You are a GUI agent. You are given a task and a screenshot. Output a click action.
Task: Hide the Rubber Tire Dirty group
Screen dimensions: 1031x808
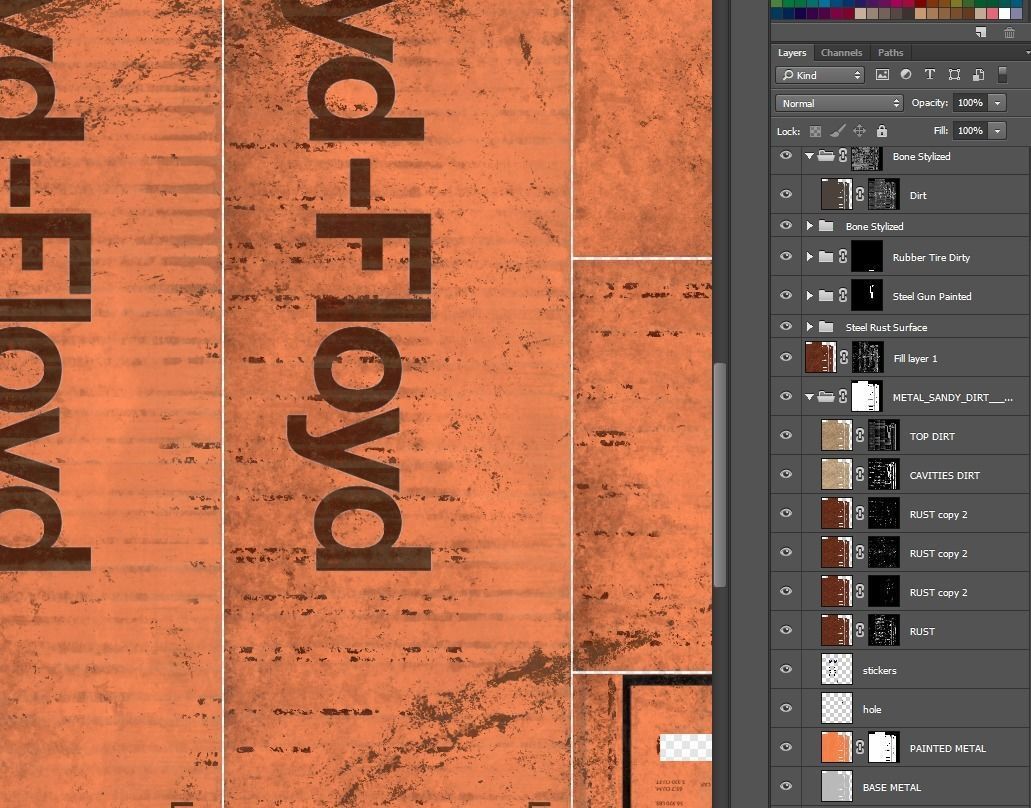pyautogui.click(x=786, y=256)
